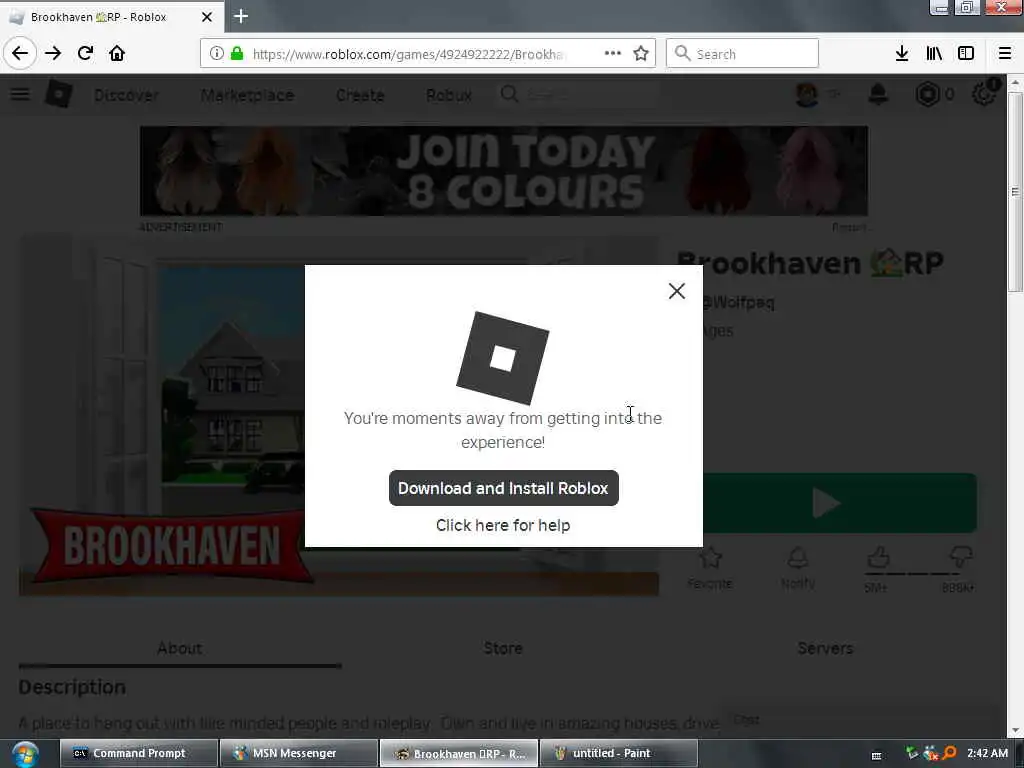Go forward to the next page
Image resolution: width=1024 pixels, height=768 pixels.
[53, 53]
